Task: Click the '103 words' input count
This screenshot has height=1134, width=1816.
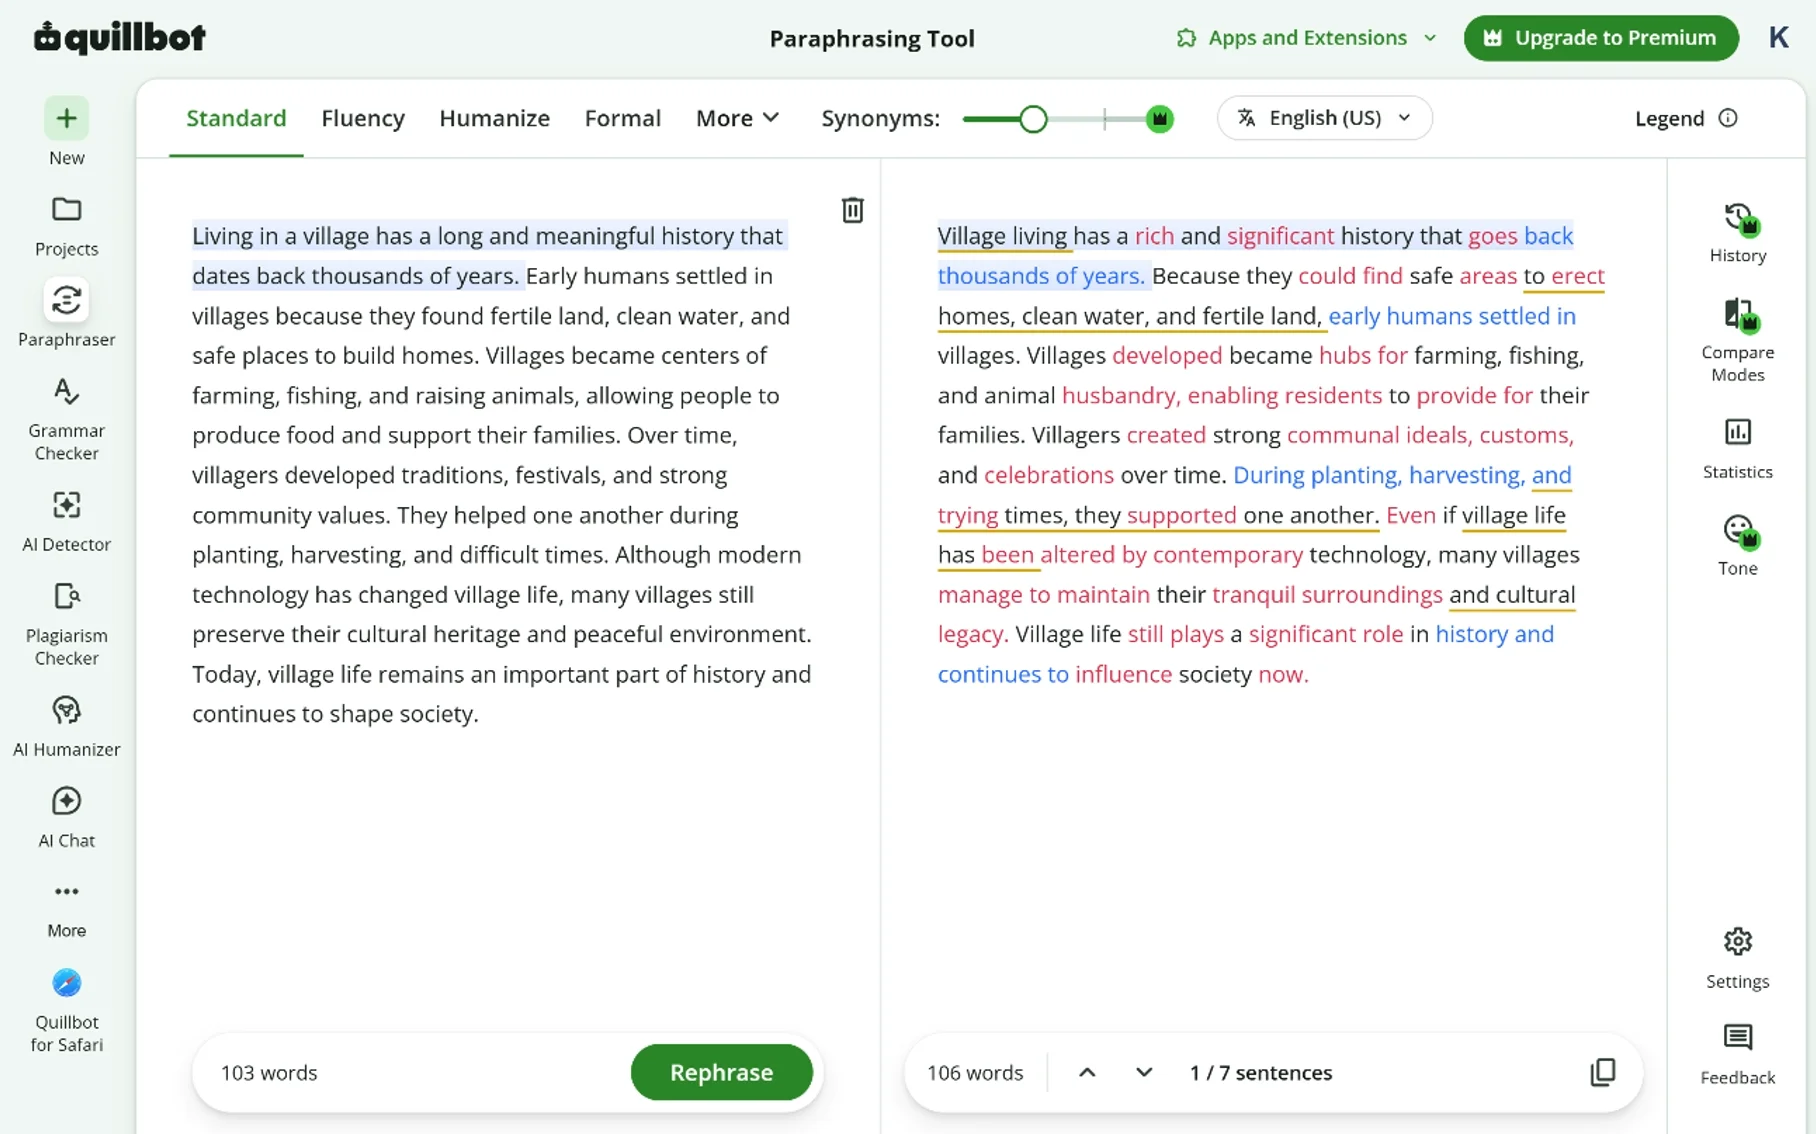Action: tap(269, 1072)
